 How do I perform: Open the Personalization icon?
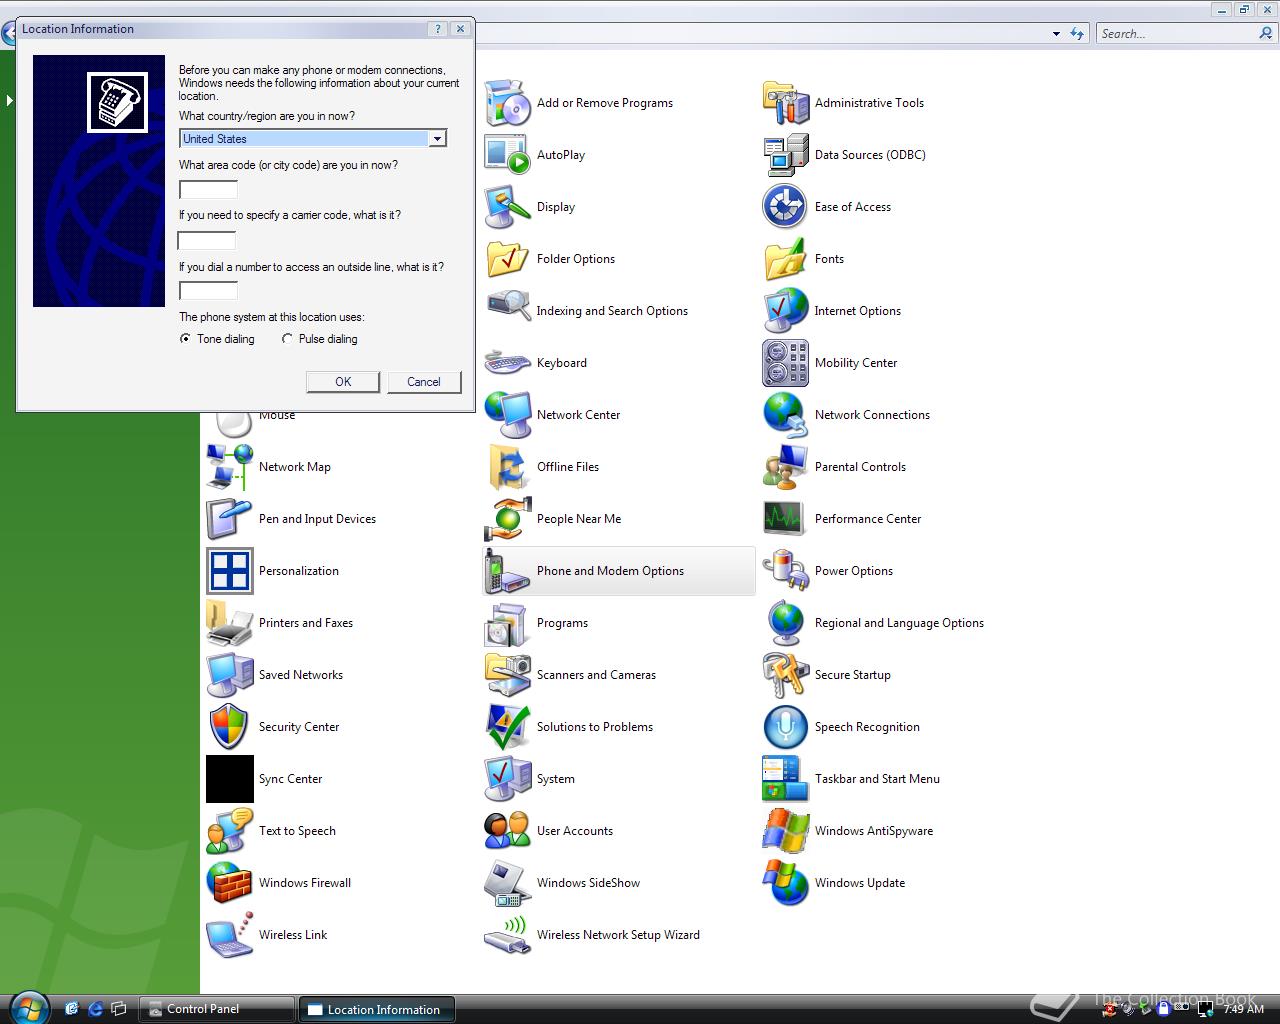230,571
